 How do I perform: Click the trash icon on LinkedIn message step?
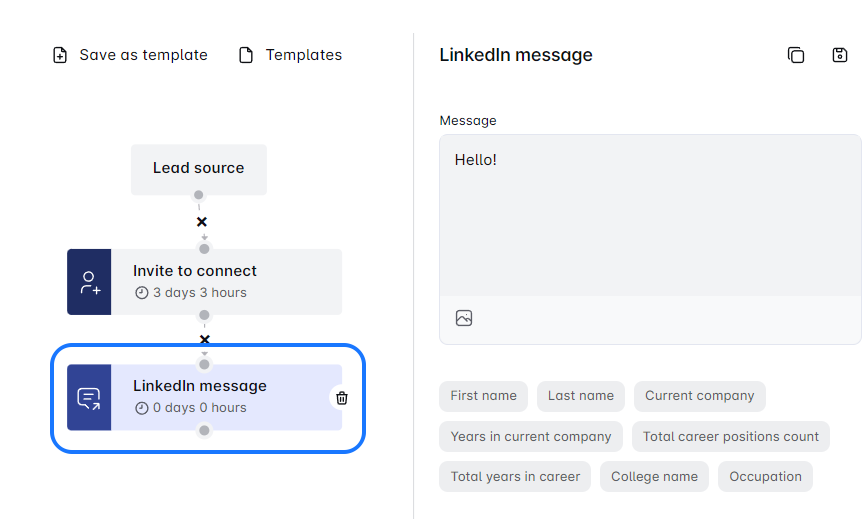(x=342, y=398)
